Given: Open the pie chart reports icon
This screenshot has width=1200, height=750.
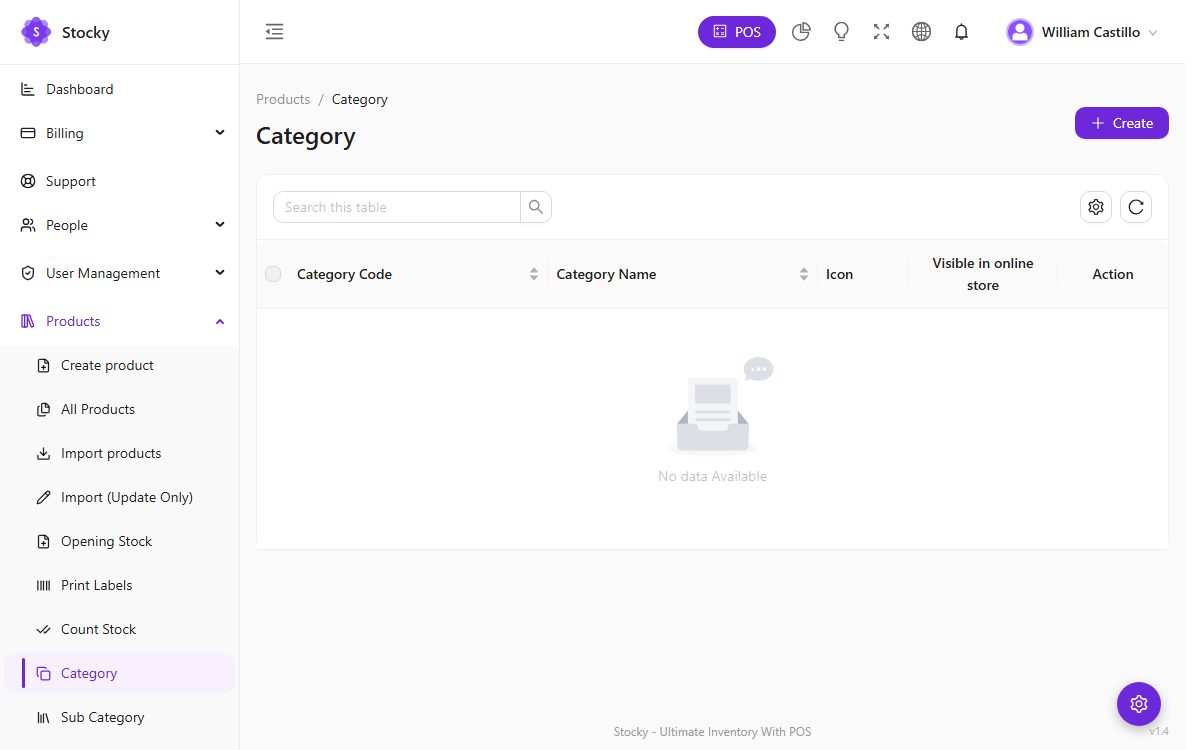Looking at the screenshot, I should (x=801, y=32).
